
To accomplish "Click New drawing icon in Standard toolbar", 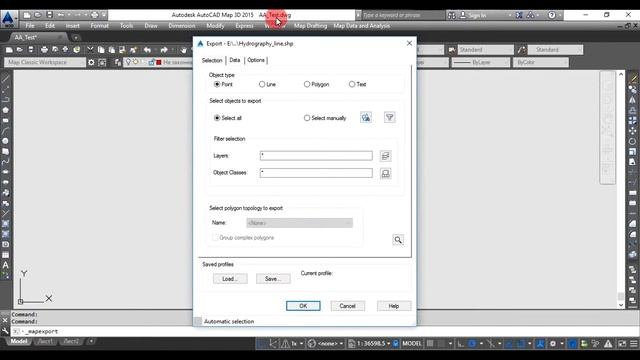I will [x=9, y=50].
